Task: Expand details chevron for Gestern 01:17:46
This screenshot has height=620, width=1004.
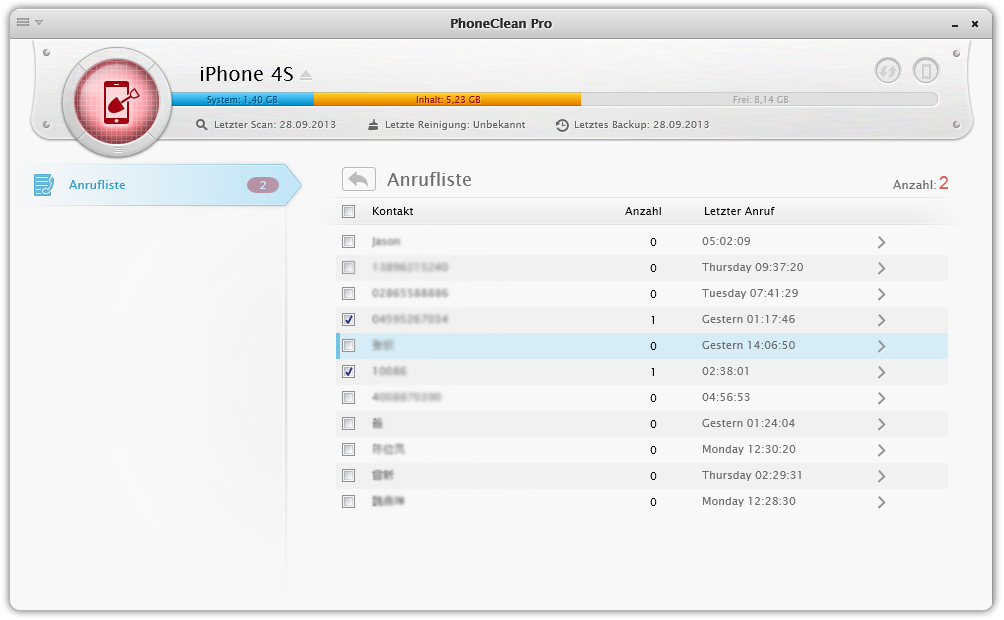Action: (x=882, y=320)
